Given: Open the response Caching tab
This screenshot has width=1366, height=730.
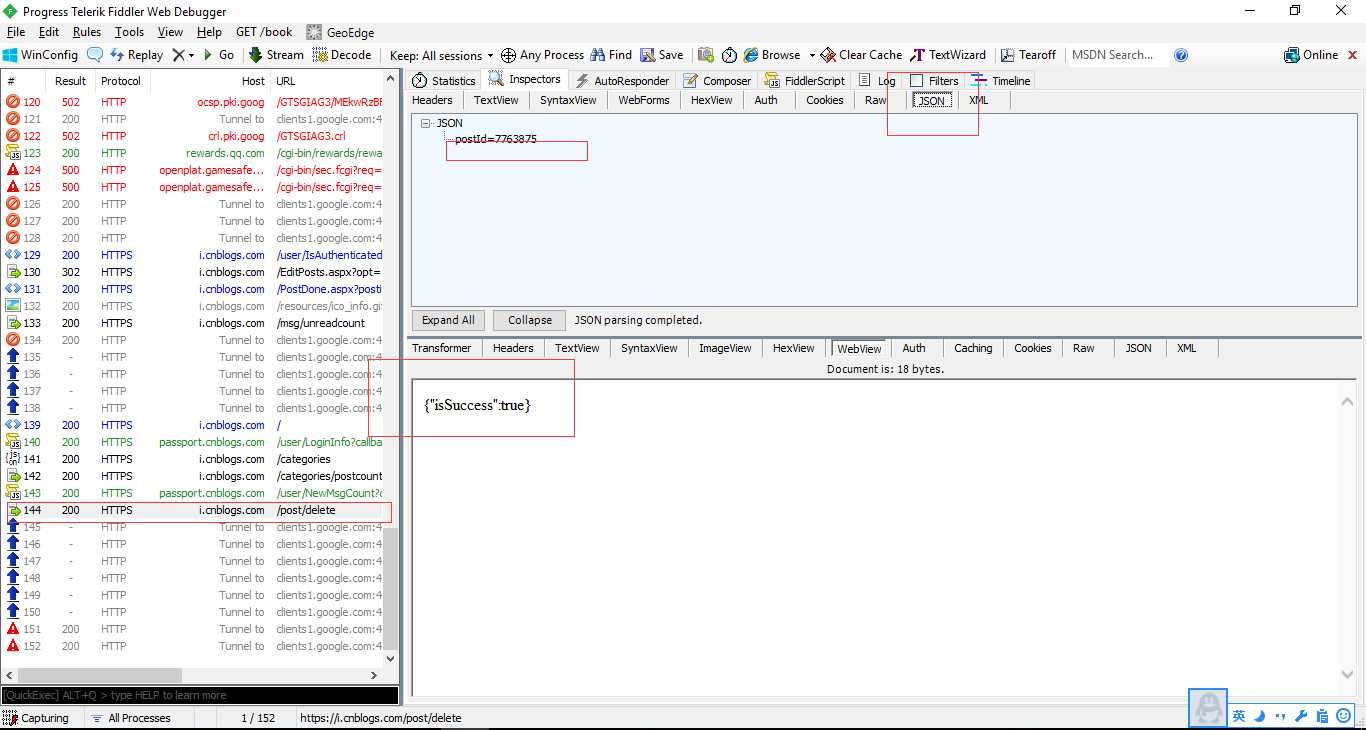Looking at the screenshot, I should 973,348.
